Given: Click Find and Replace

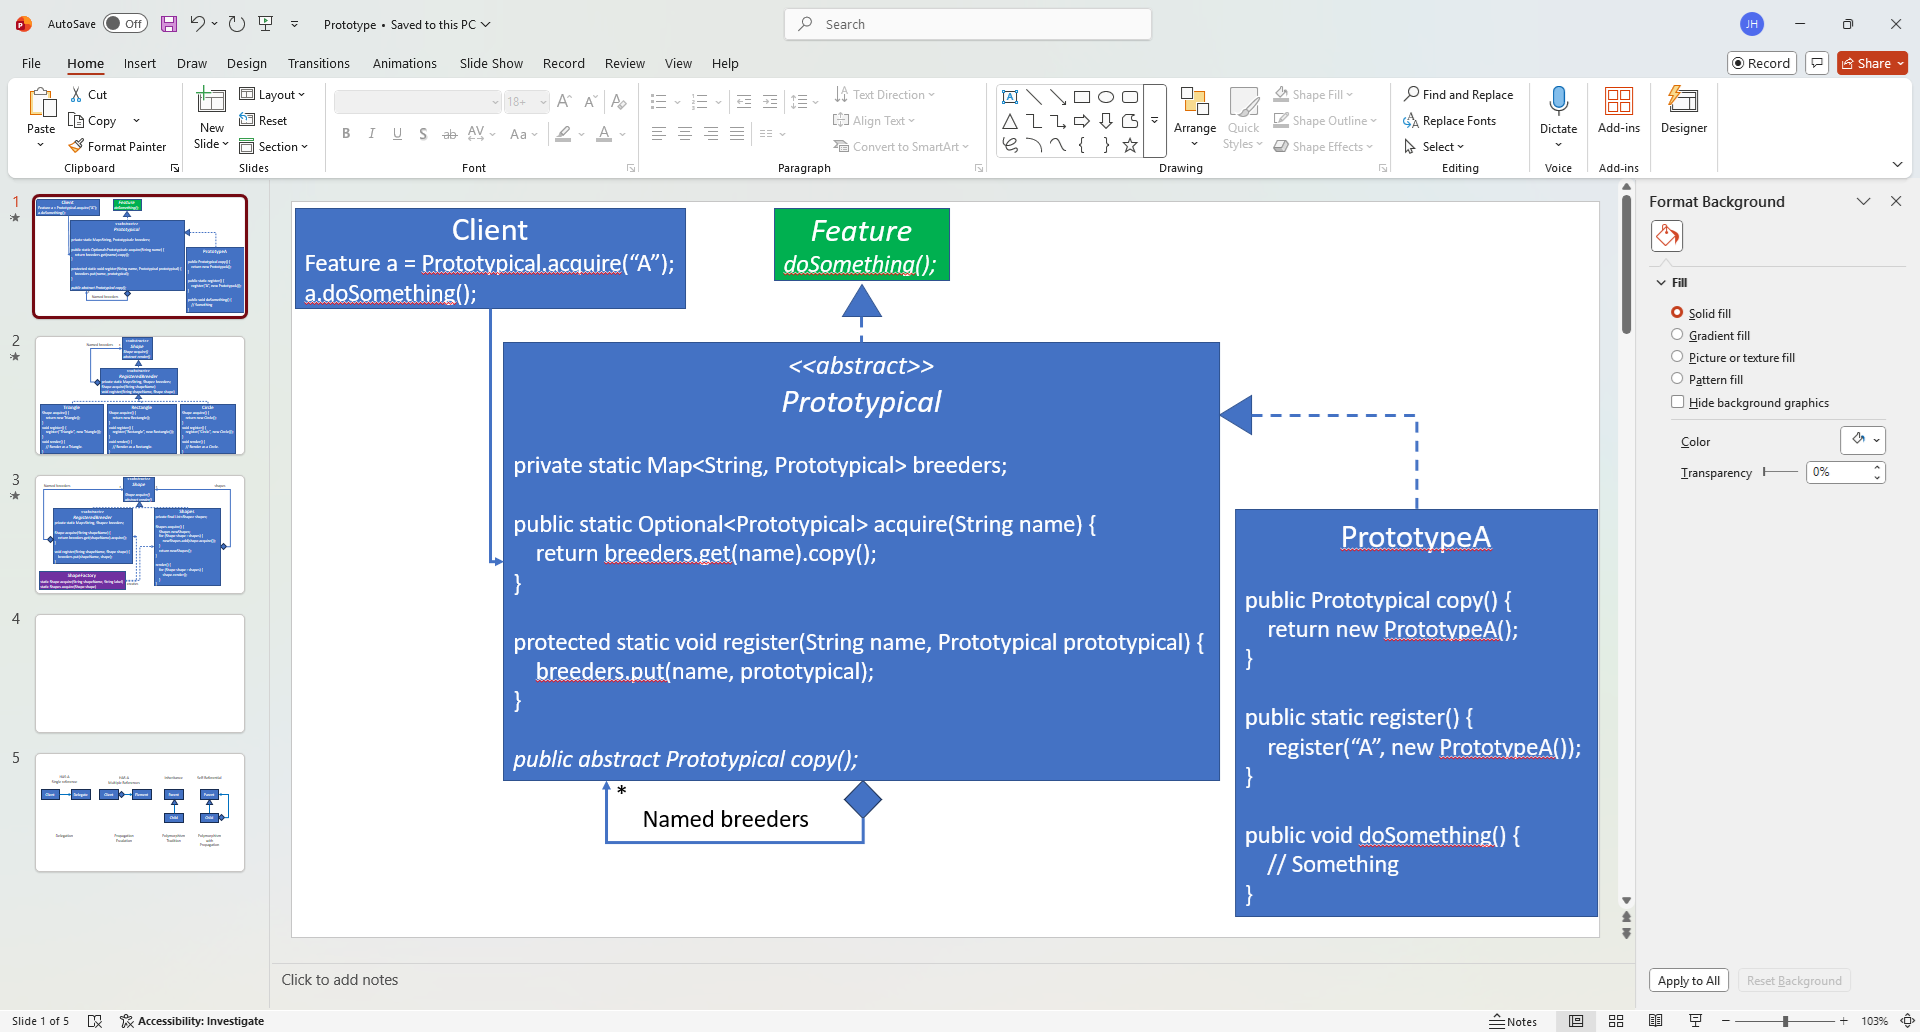Looking at the screenshot, I should (x=1458, y=94).
